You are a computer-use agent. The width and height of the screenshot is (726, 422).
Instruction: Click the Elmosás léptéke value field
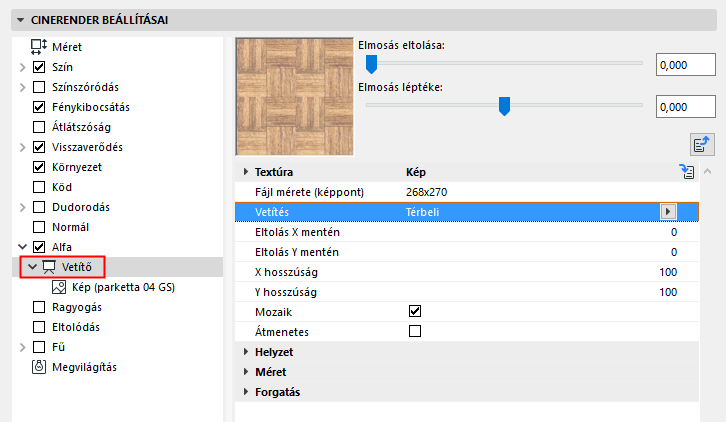point(686,107)
